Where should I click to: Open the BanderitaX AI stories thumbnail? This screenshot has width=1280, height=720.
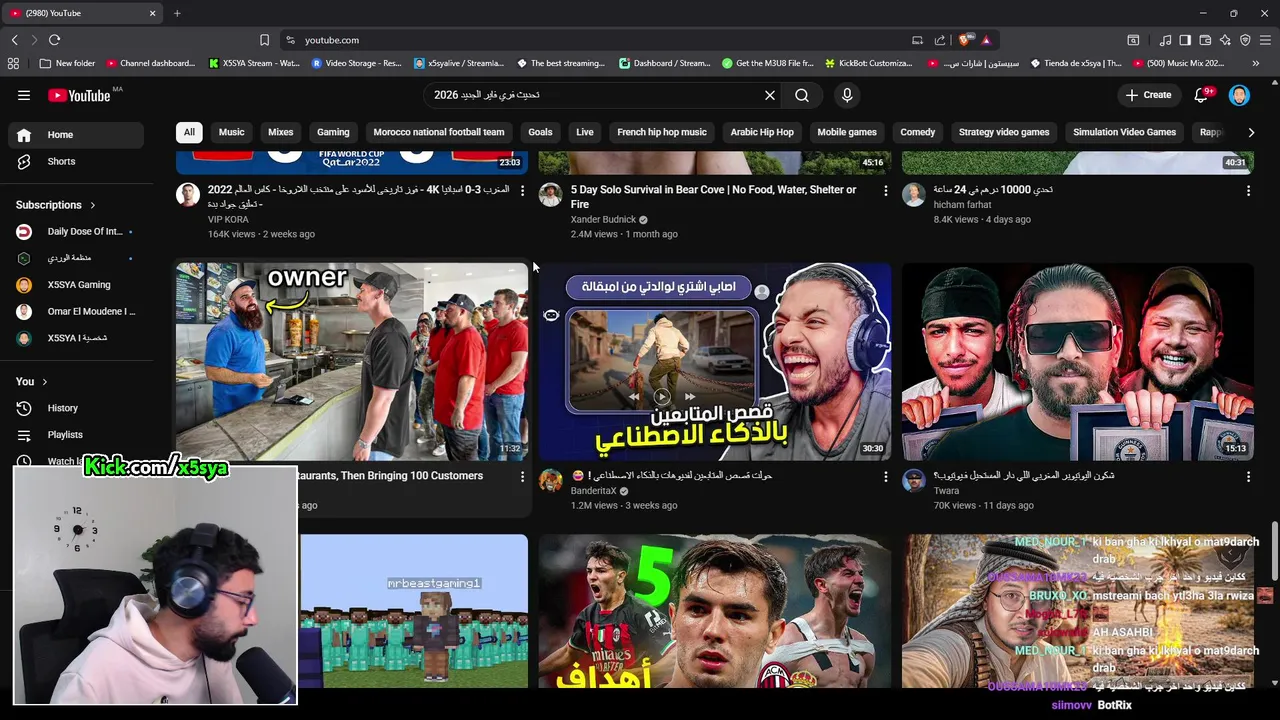(715, 362)
